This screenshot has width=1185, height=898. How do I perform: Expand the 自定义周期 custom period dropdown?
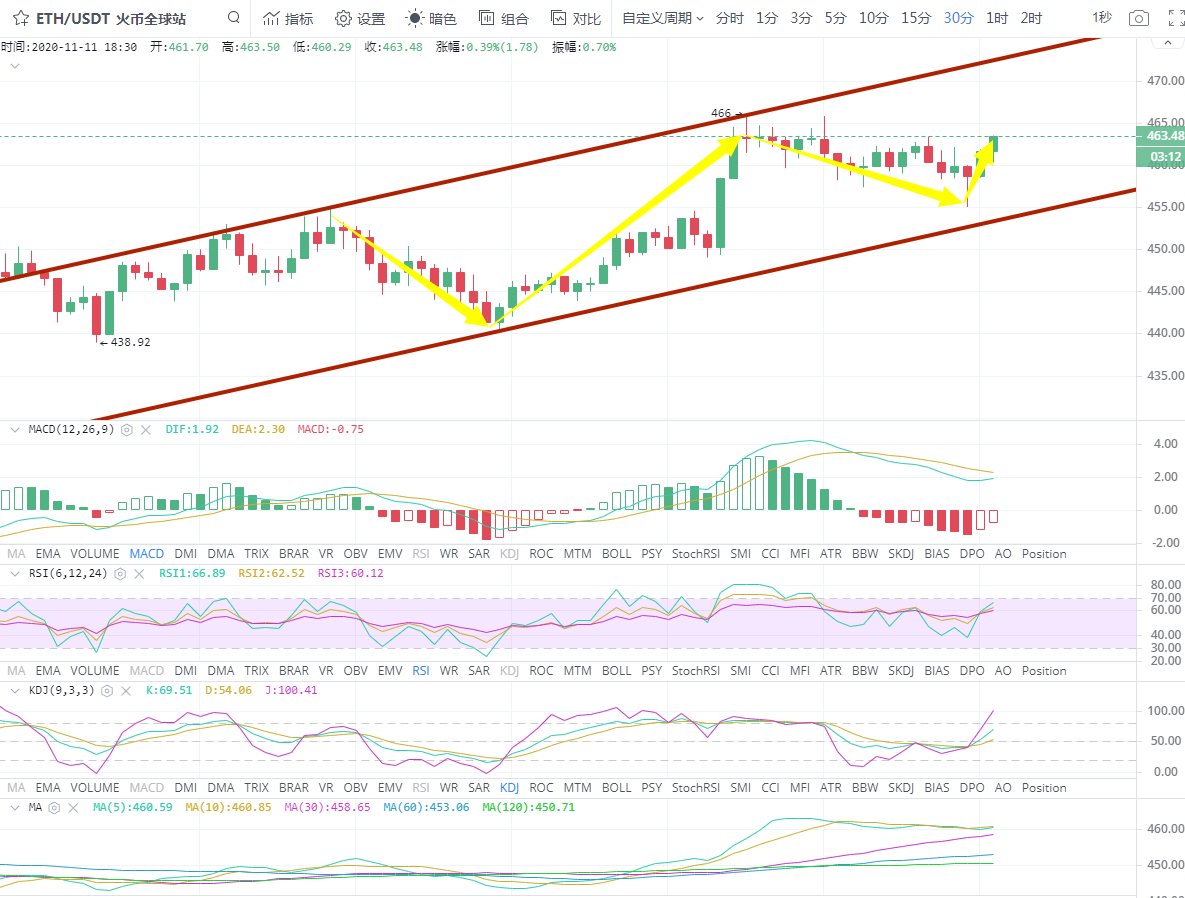click(662, 18)
